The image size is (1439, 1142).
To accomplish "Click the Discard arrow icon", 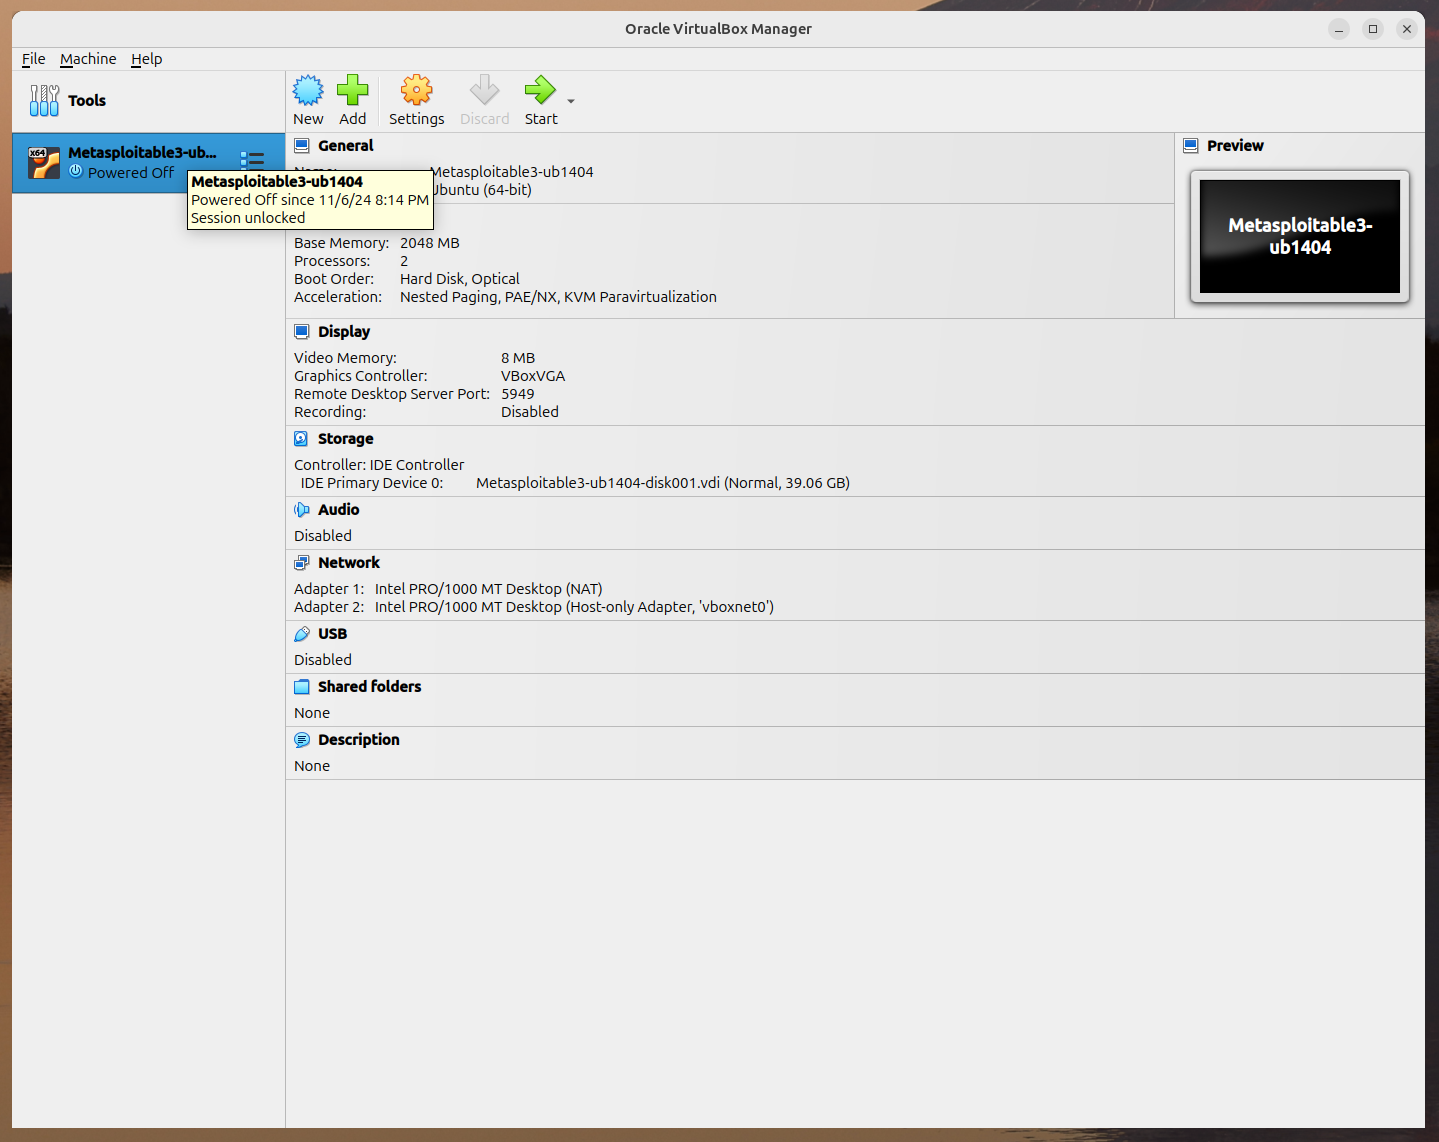I will tap(485, 91).
